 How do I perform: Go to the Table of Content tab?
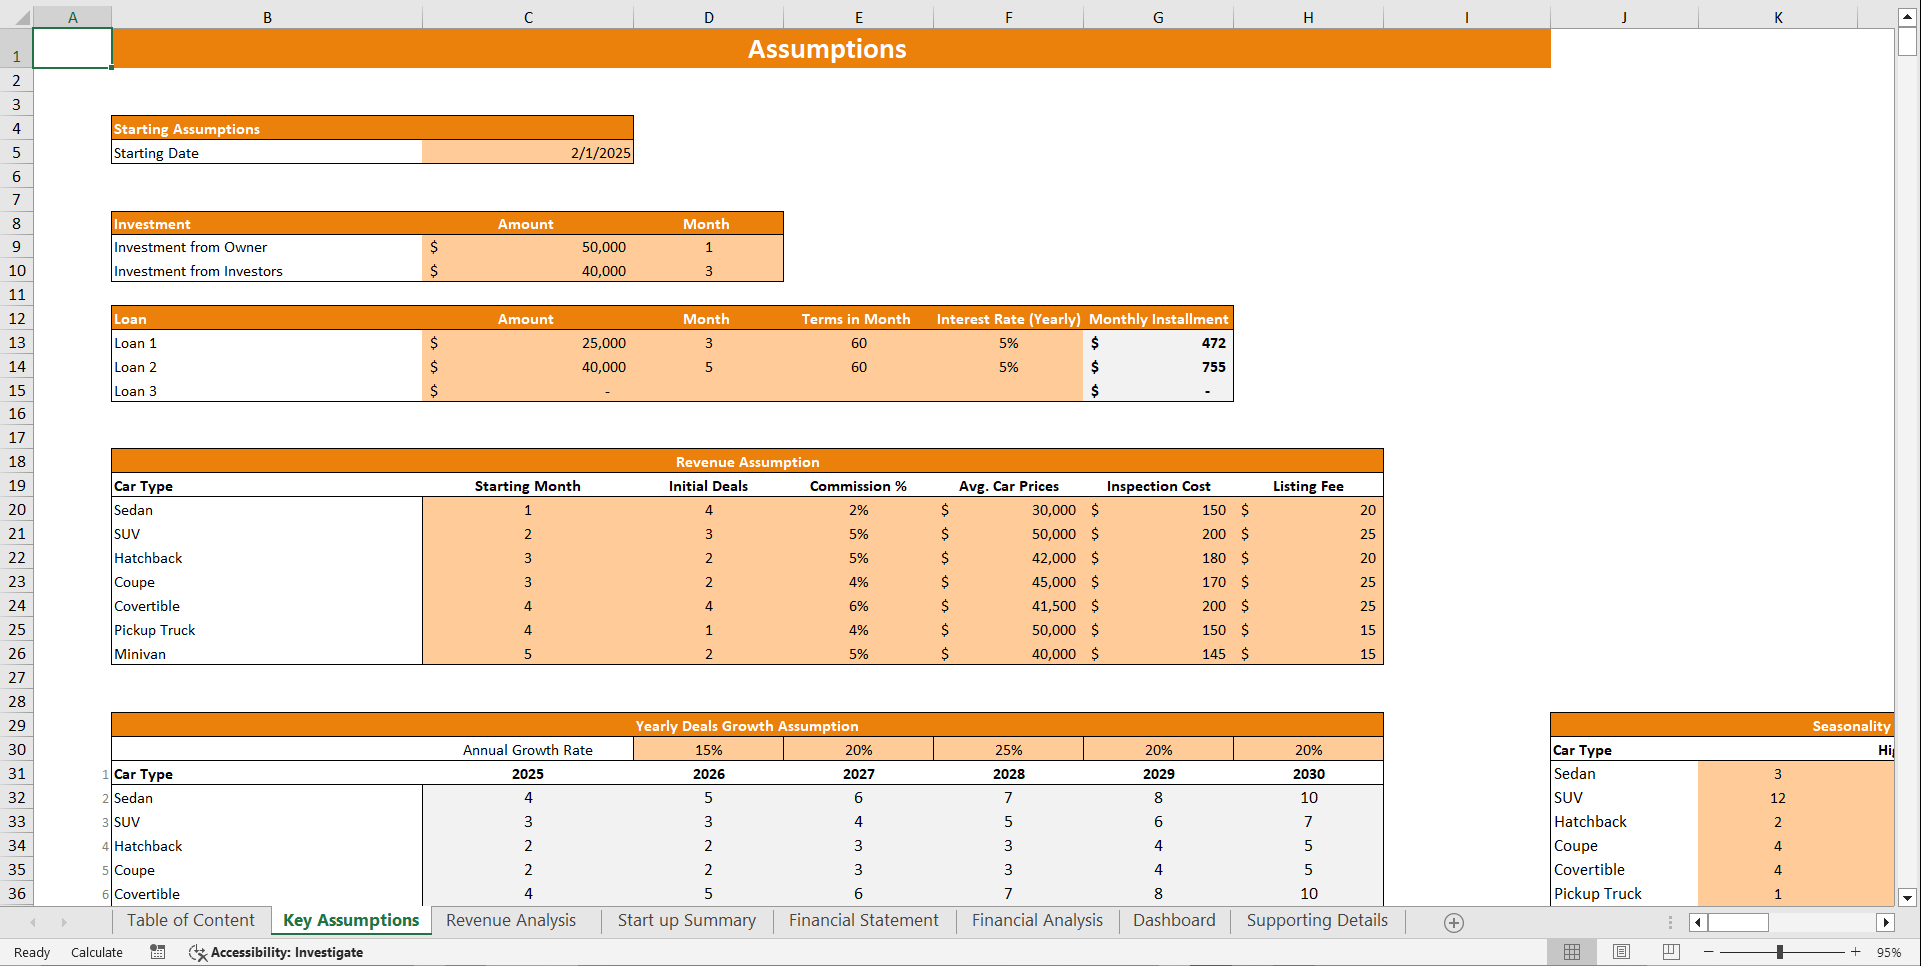(190, 920)
